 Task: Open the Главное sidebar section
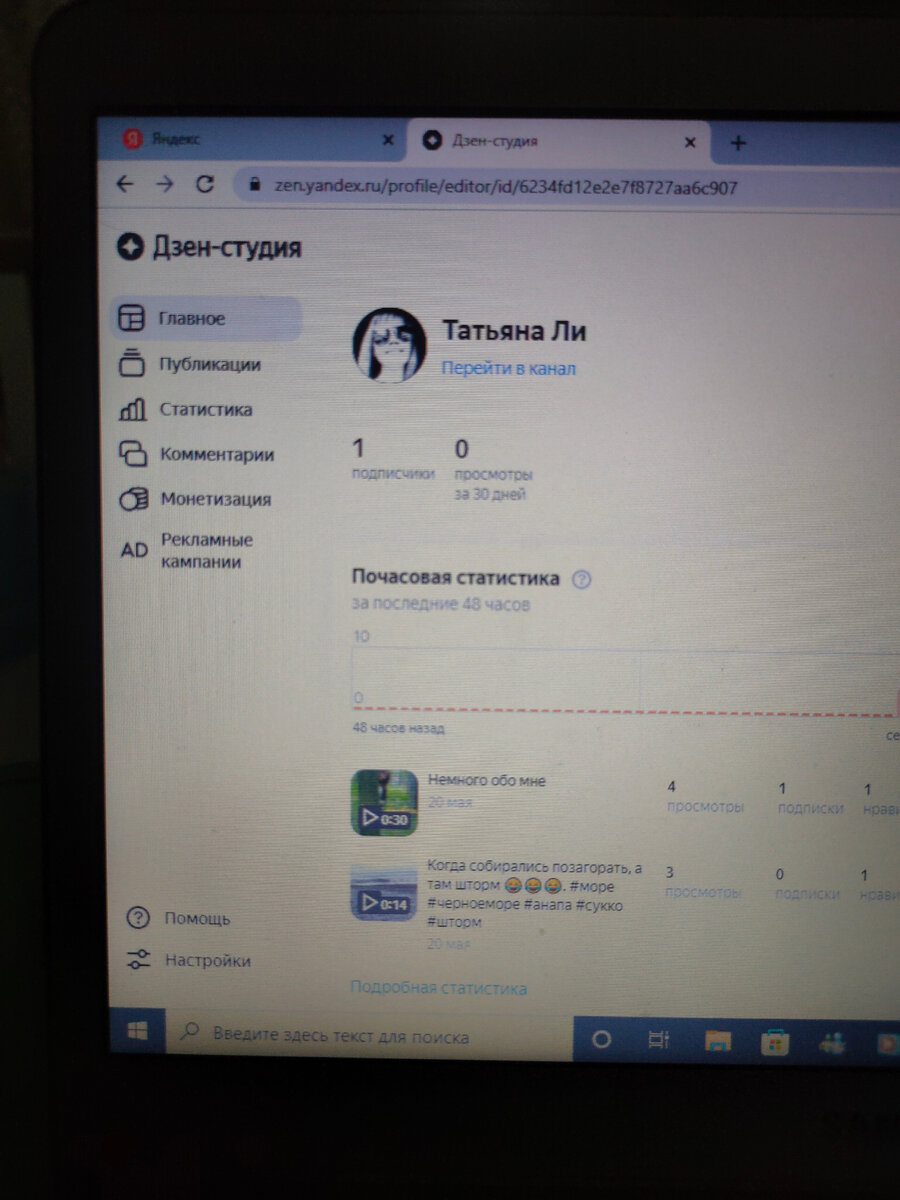[x=207, y=319]
